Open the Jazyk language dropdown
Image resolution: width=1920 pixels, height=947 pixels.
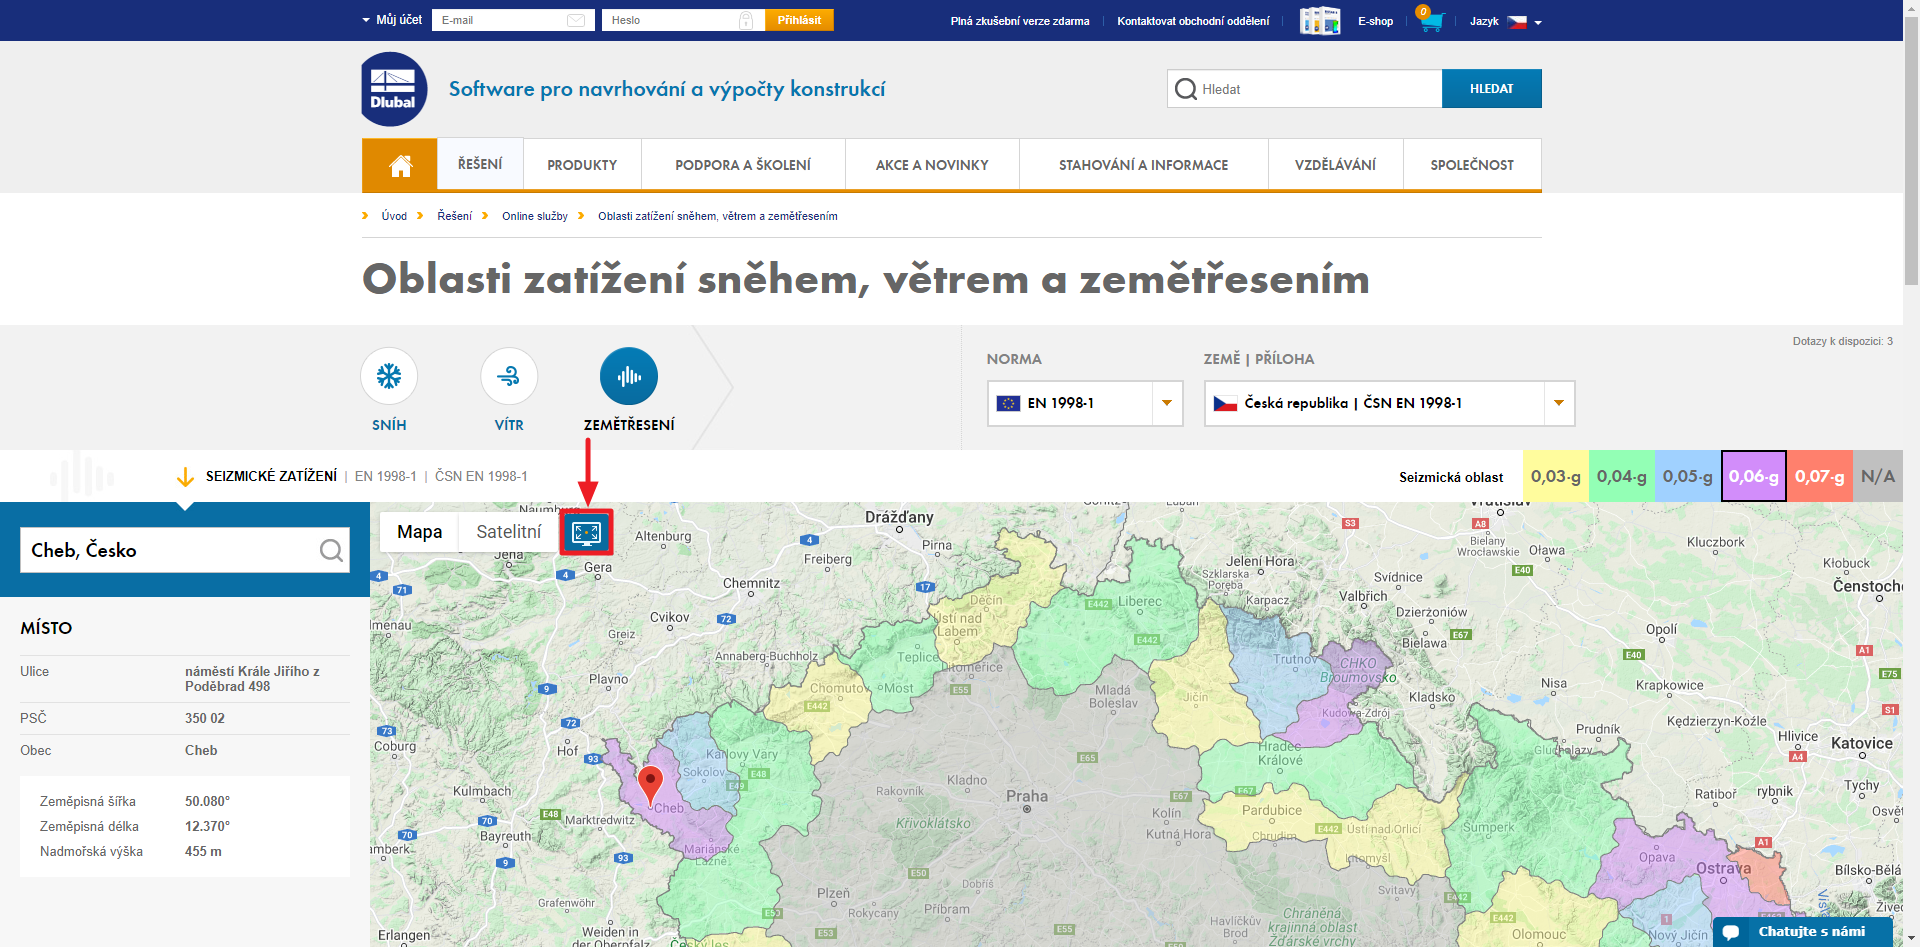pos(1505,21)
